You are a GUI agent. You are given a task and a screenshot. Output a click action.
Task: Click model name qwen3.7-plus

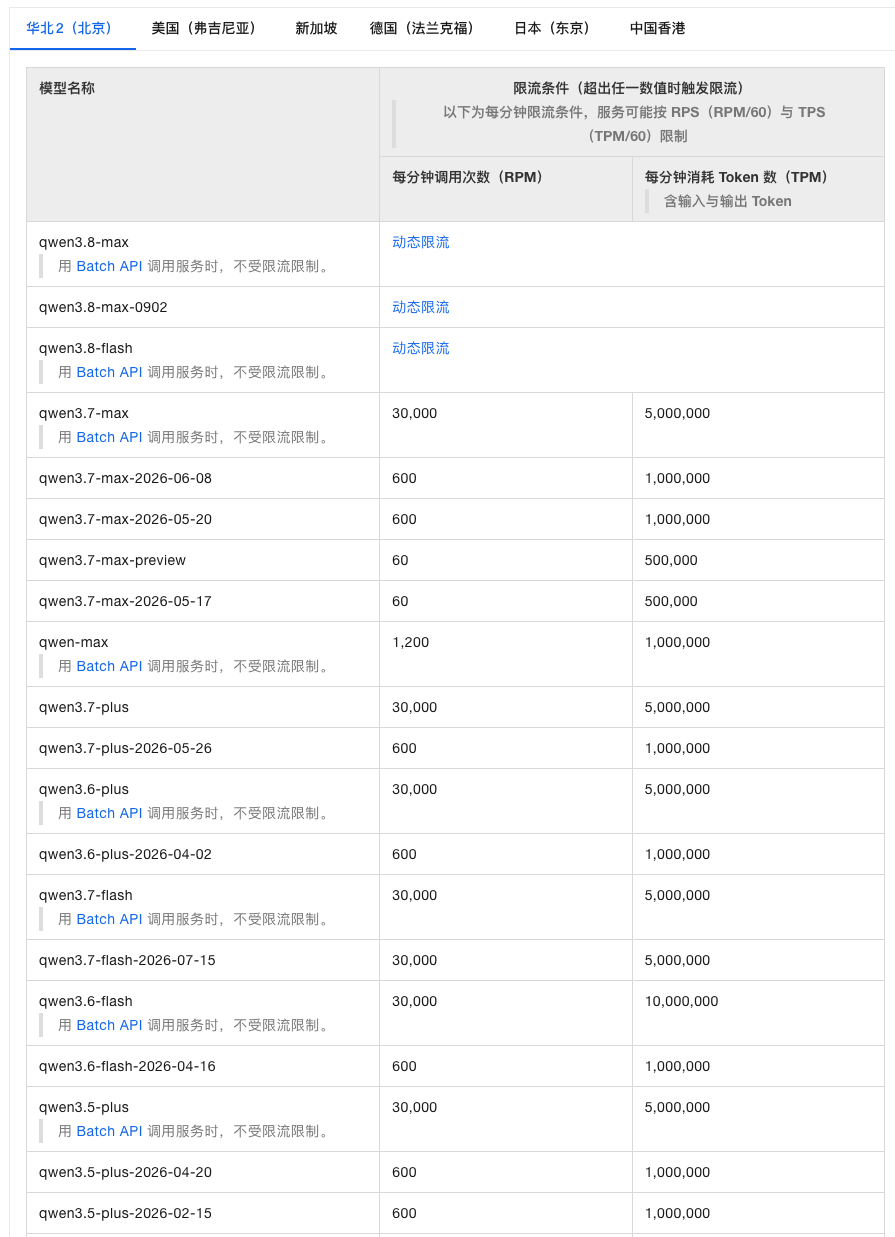pos(84,707)
